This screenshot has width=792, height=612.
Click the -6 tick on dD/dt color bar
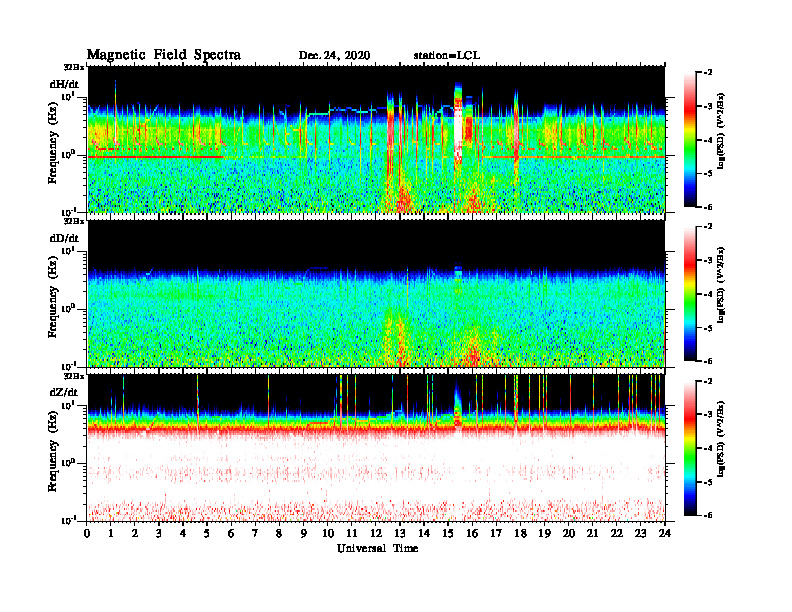pos(708,361)
